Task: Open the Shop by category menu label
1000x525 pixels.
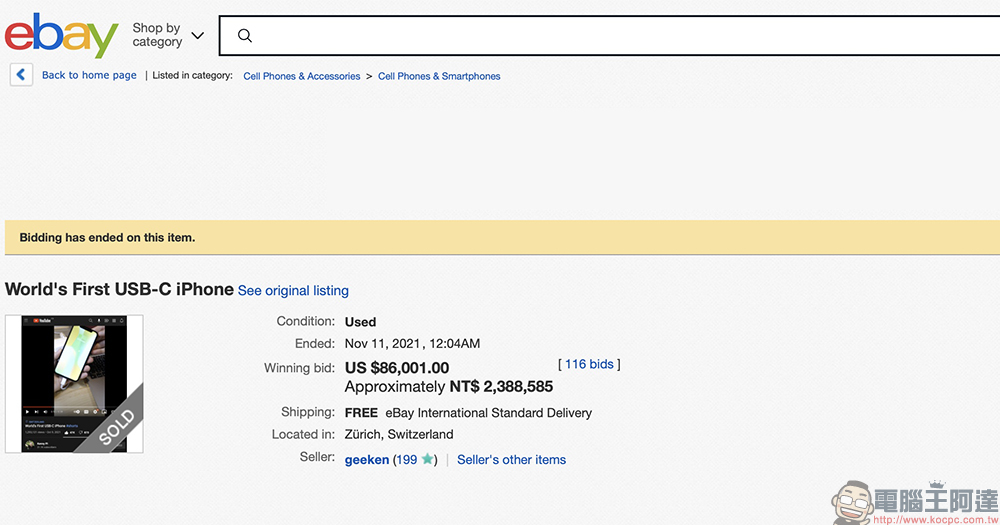Action: click(x=157, y=35)
